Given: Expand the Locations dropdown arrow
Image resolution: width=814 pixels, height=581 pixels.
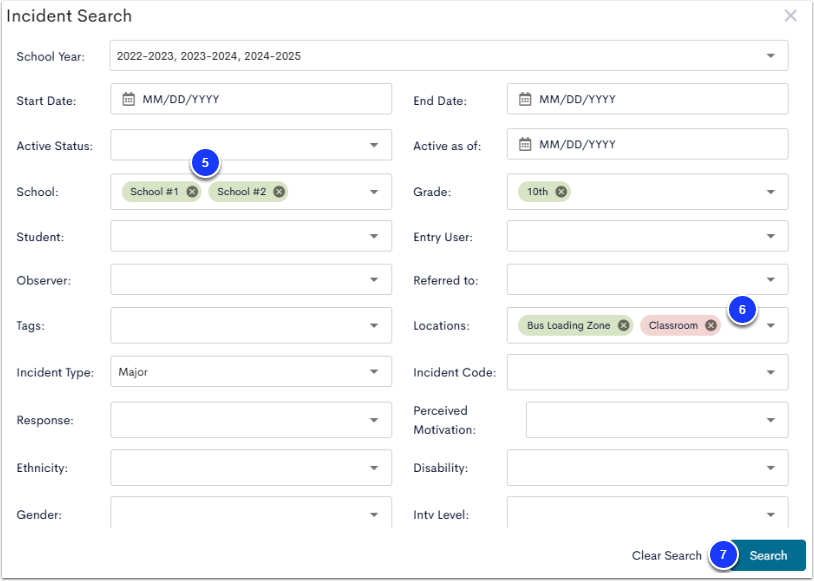Looking at the screenshot, I should coord(771,326).
